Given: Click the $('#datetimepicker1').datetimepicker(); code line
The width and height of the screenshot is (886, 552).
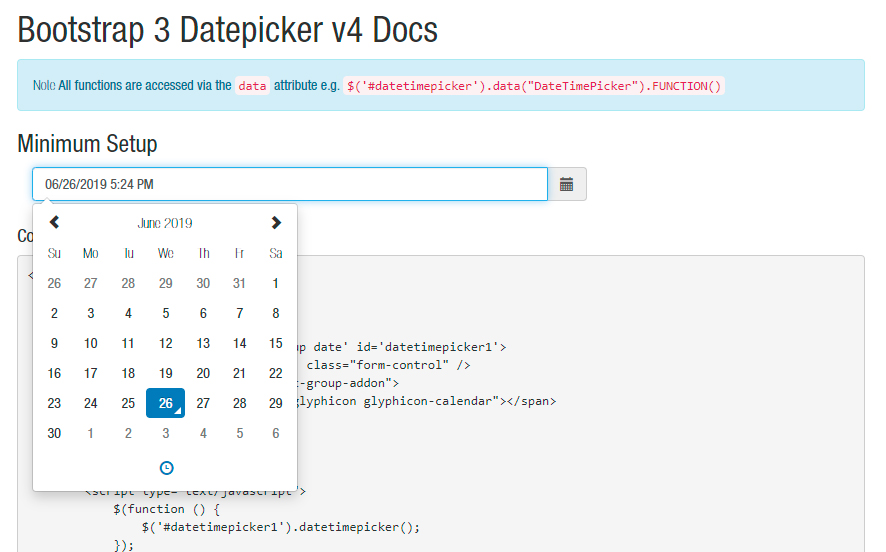Looking at the screenshot, I should tap(281, 527).
